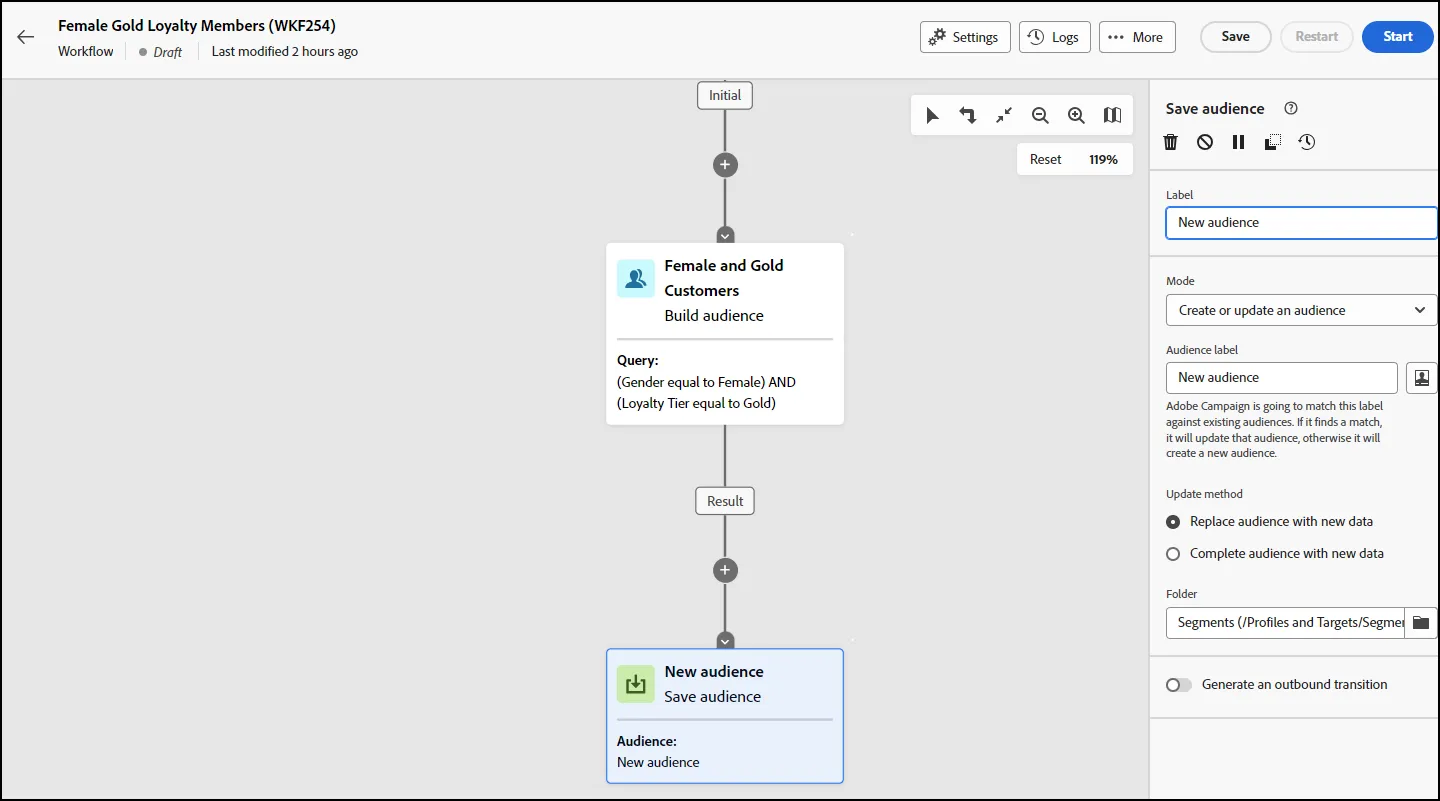
Task: Open the workflow Logs
Action: [x=1055, y=37]
